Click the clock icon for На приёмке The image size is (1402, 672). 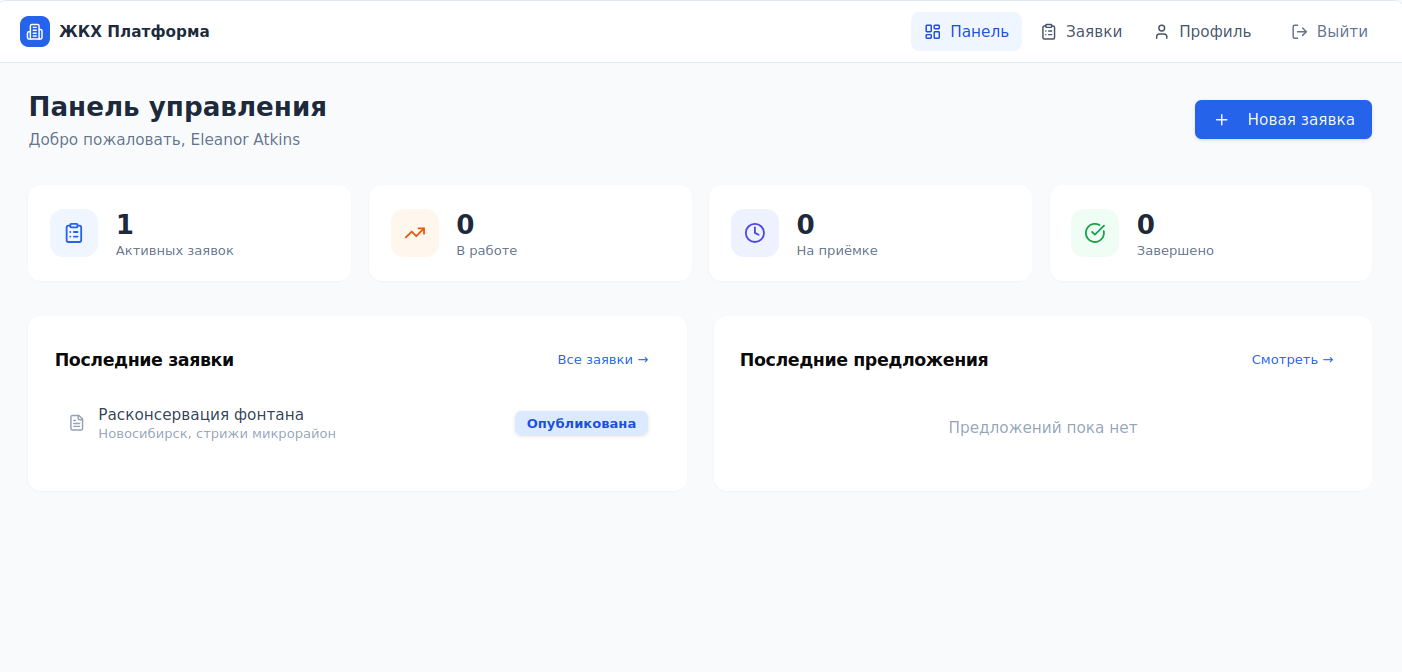click(754, 233)
